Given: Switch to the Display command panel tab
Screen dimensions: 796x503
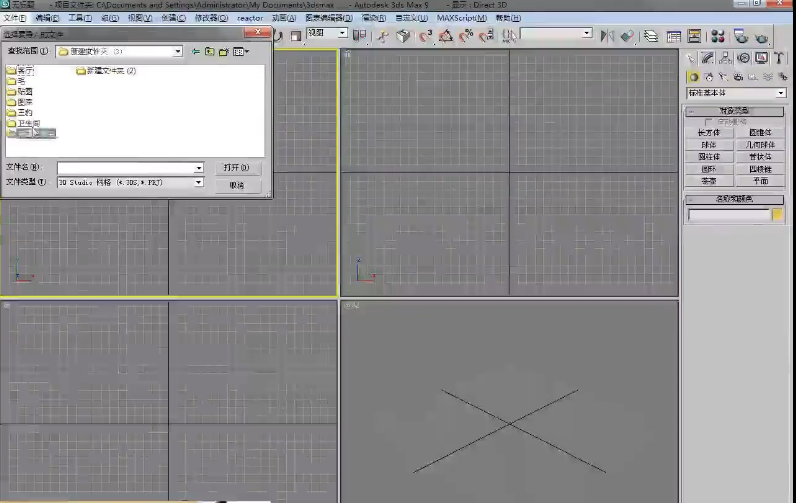Looking at the screenshot, I should [x=761, y=58].
